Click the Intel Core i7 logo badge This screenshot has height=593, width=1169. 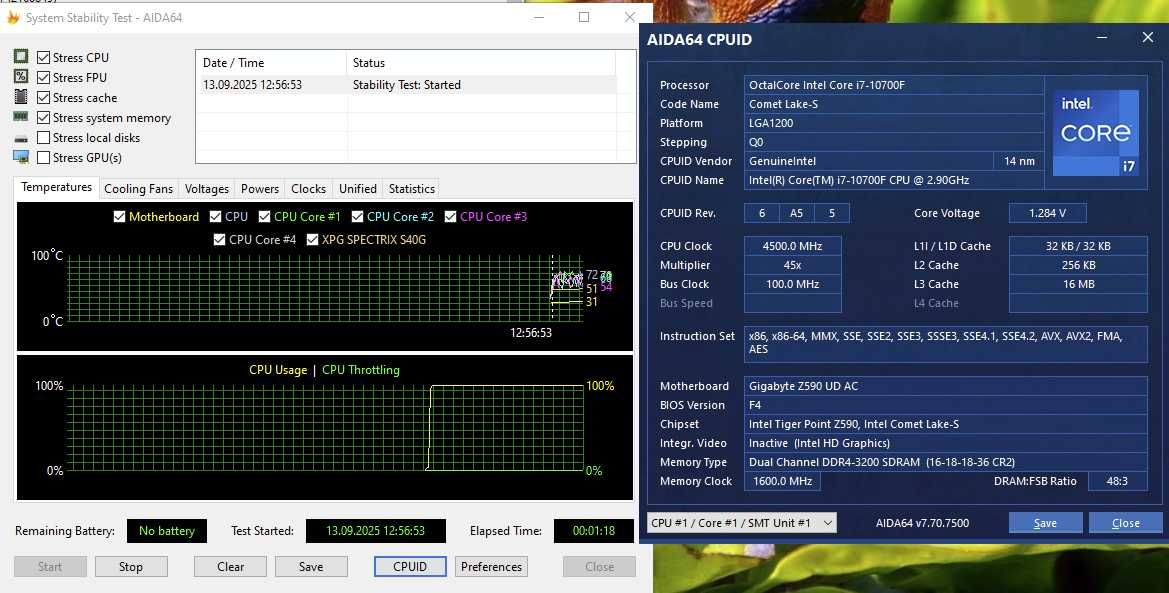pyautogui.click(x=1095, y=133)
